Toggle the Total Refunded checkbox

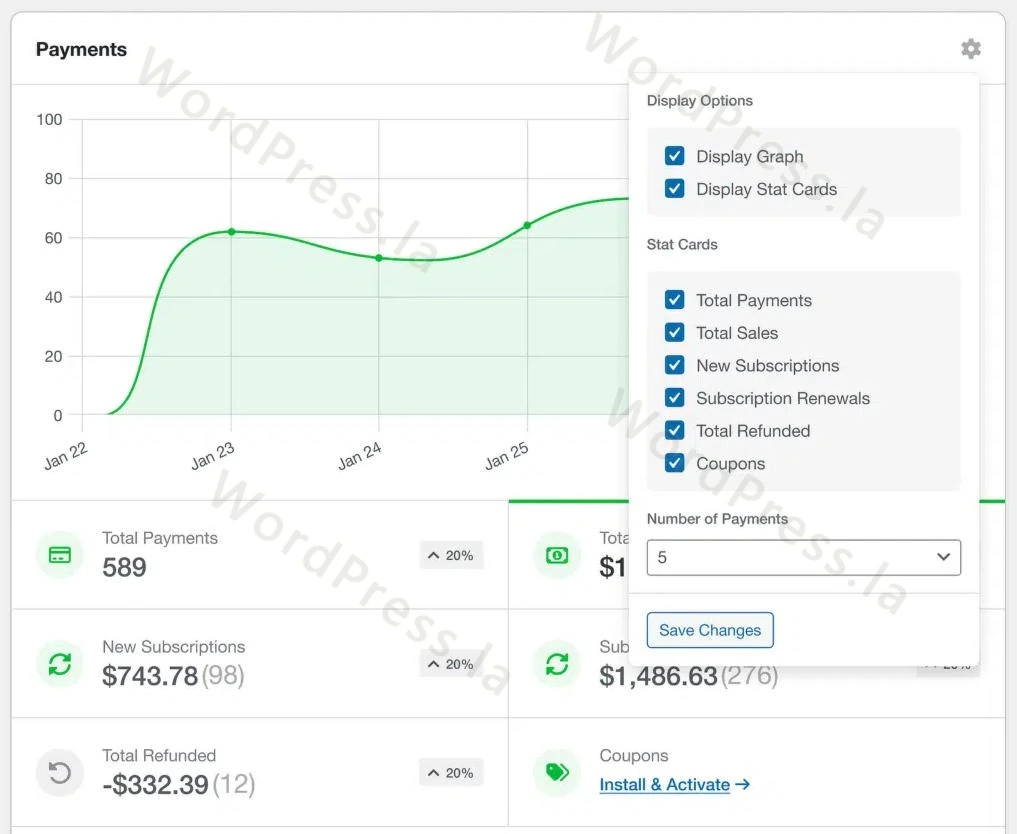tap(675, 431)
